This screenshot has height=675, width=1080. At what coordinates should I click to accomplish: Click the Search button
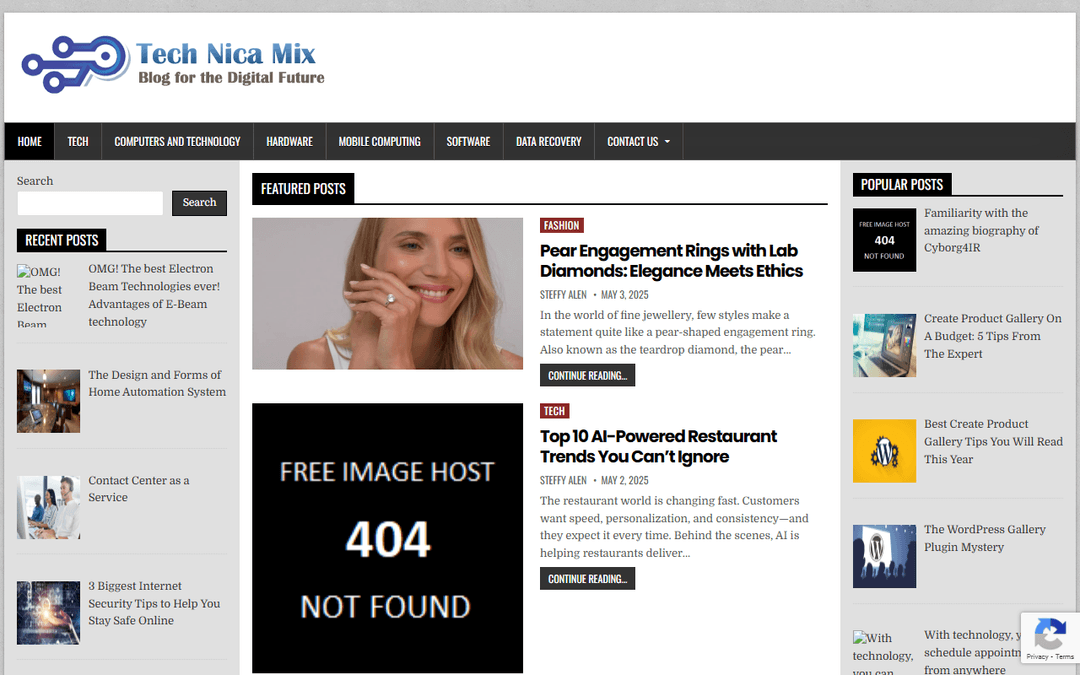click(x=199, y=202)
